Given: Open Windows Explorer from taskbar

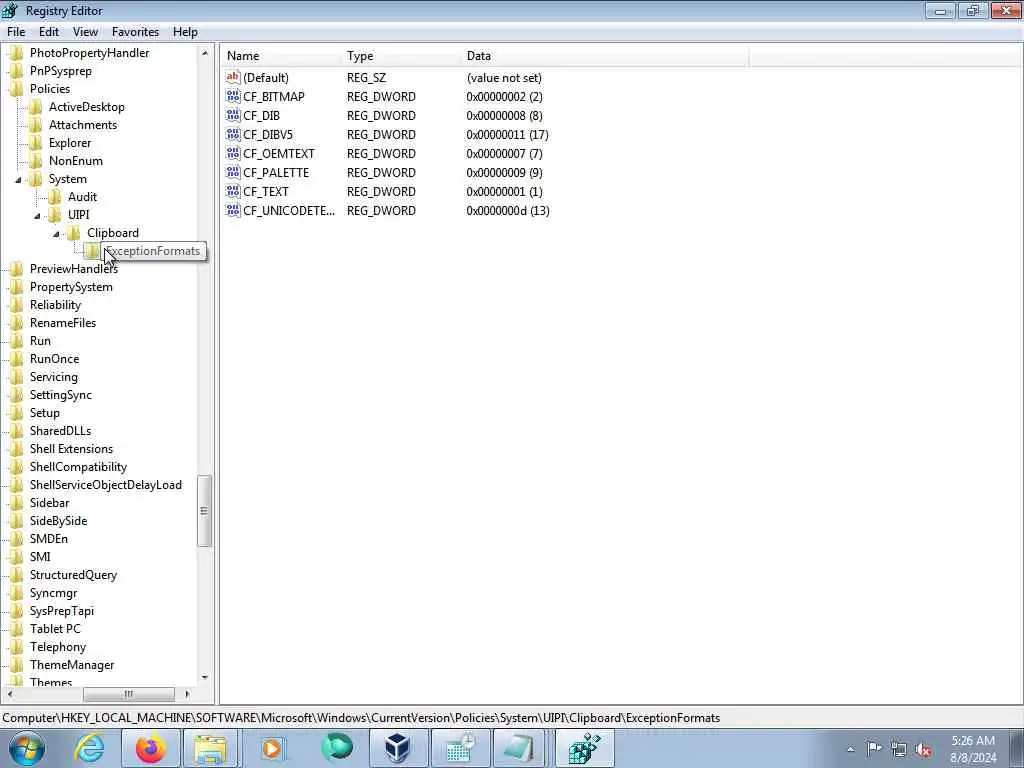Looking at the screenshot, I should (x=211, y=748).
